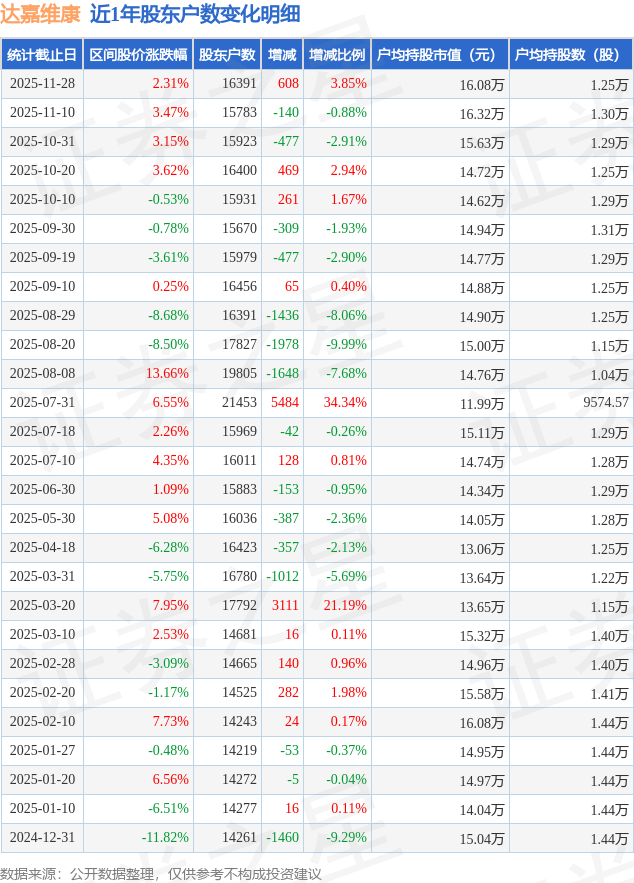
Task: Select the 2025-11-28 date cell
Action: tap(42, 84)
